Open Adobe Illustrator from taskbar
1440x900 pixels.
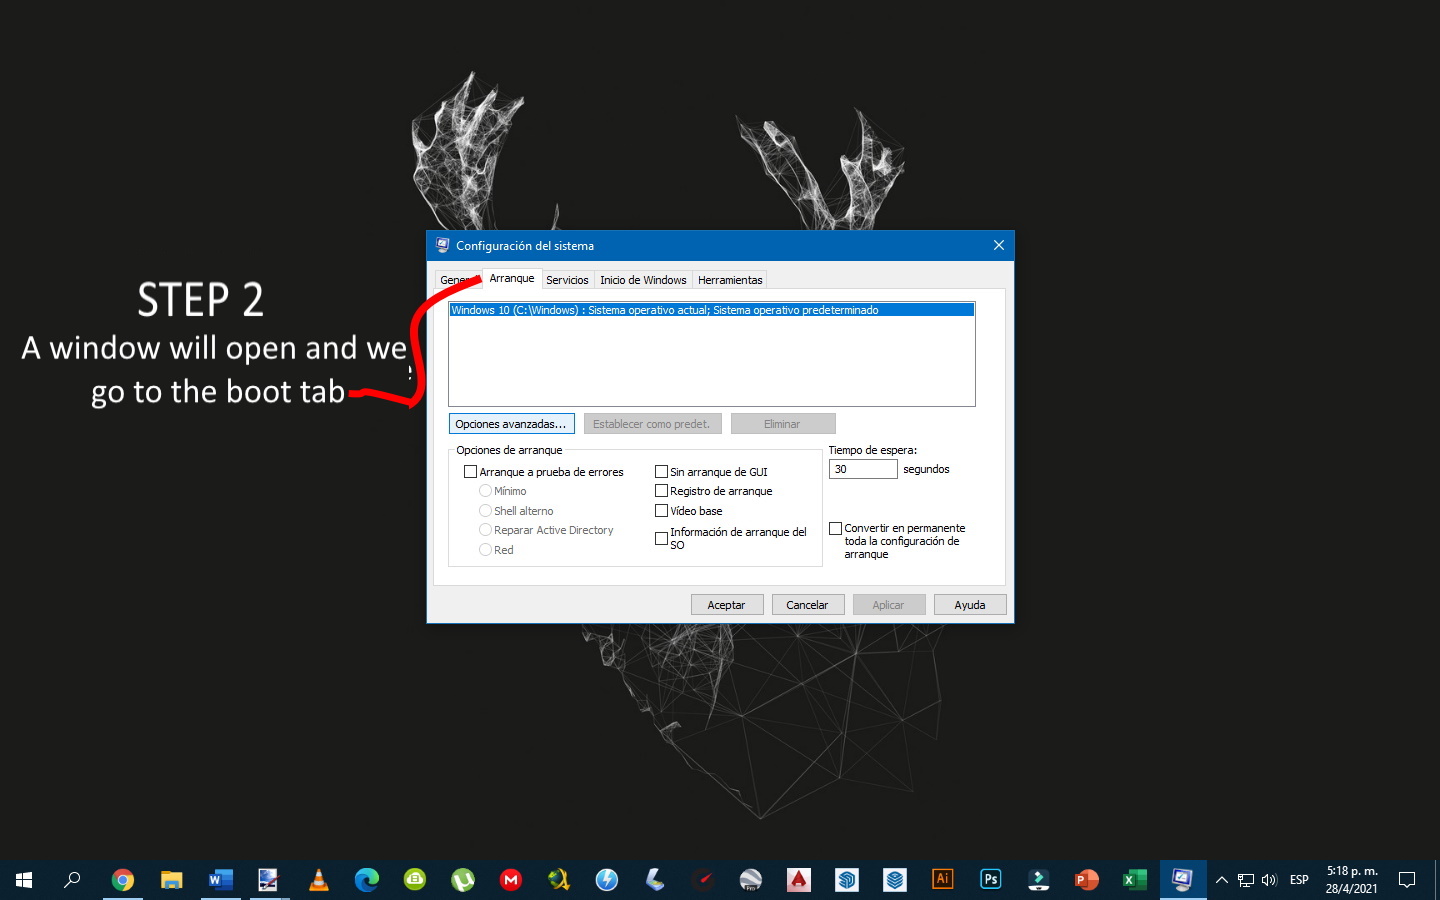(942, 879)
